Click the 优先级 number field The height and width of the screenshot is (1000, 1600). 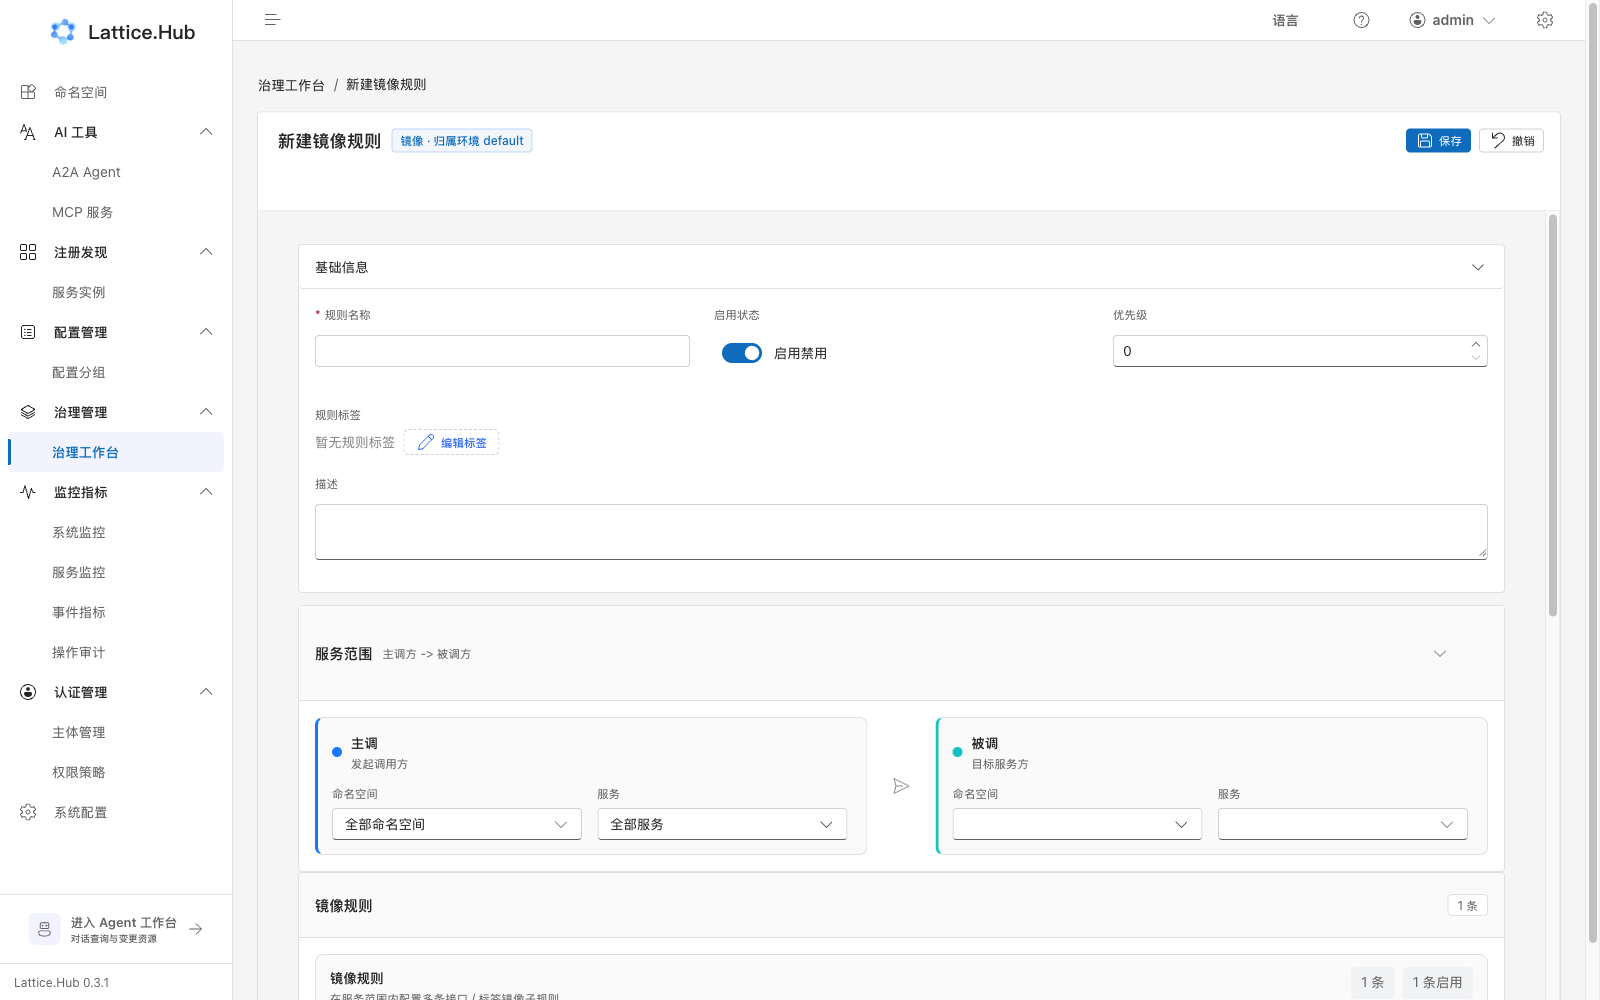point(1300,351)
